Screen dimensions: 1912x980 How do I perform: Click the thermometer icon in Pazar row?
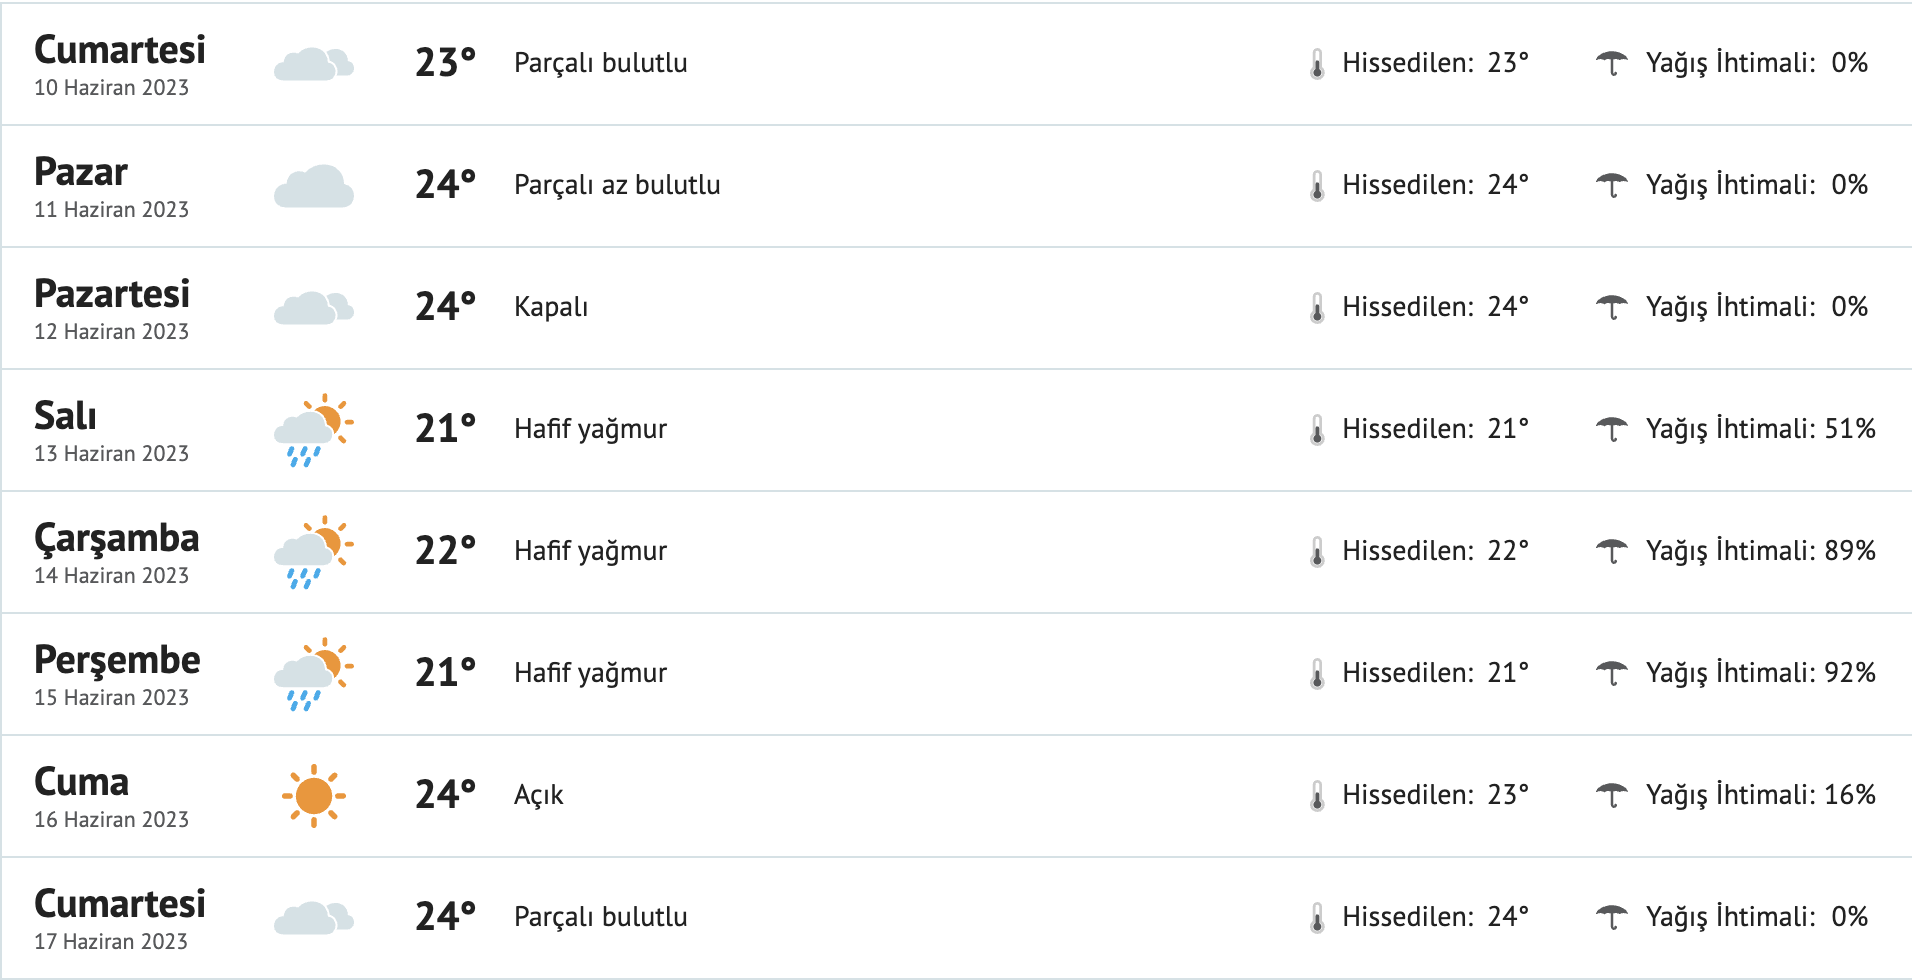(x=1317, y=186)
